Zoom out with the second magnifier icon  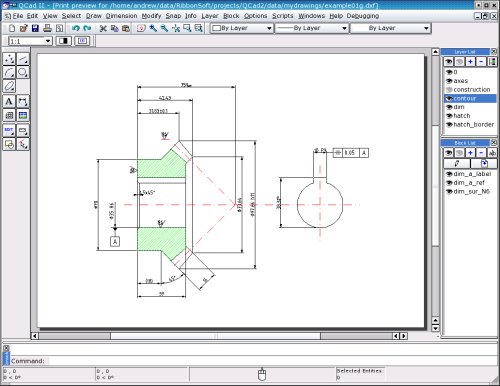(164, 28)
